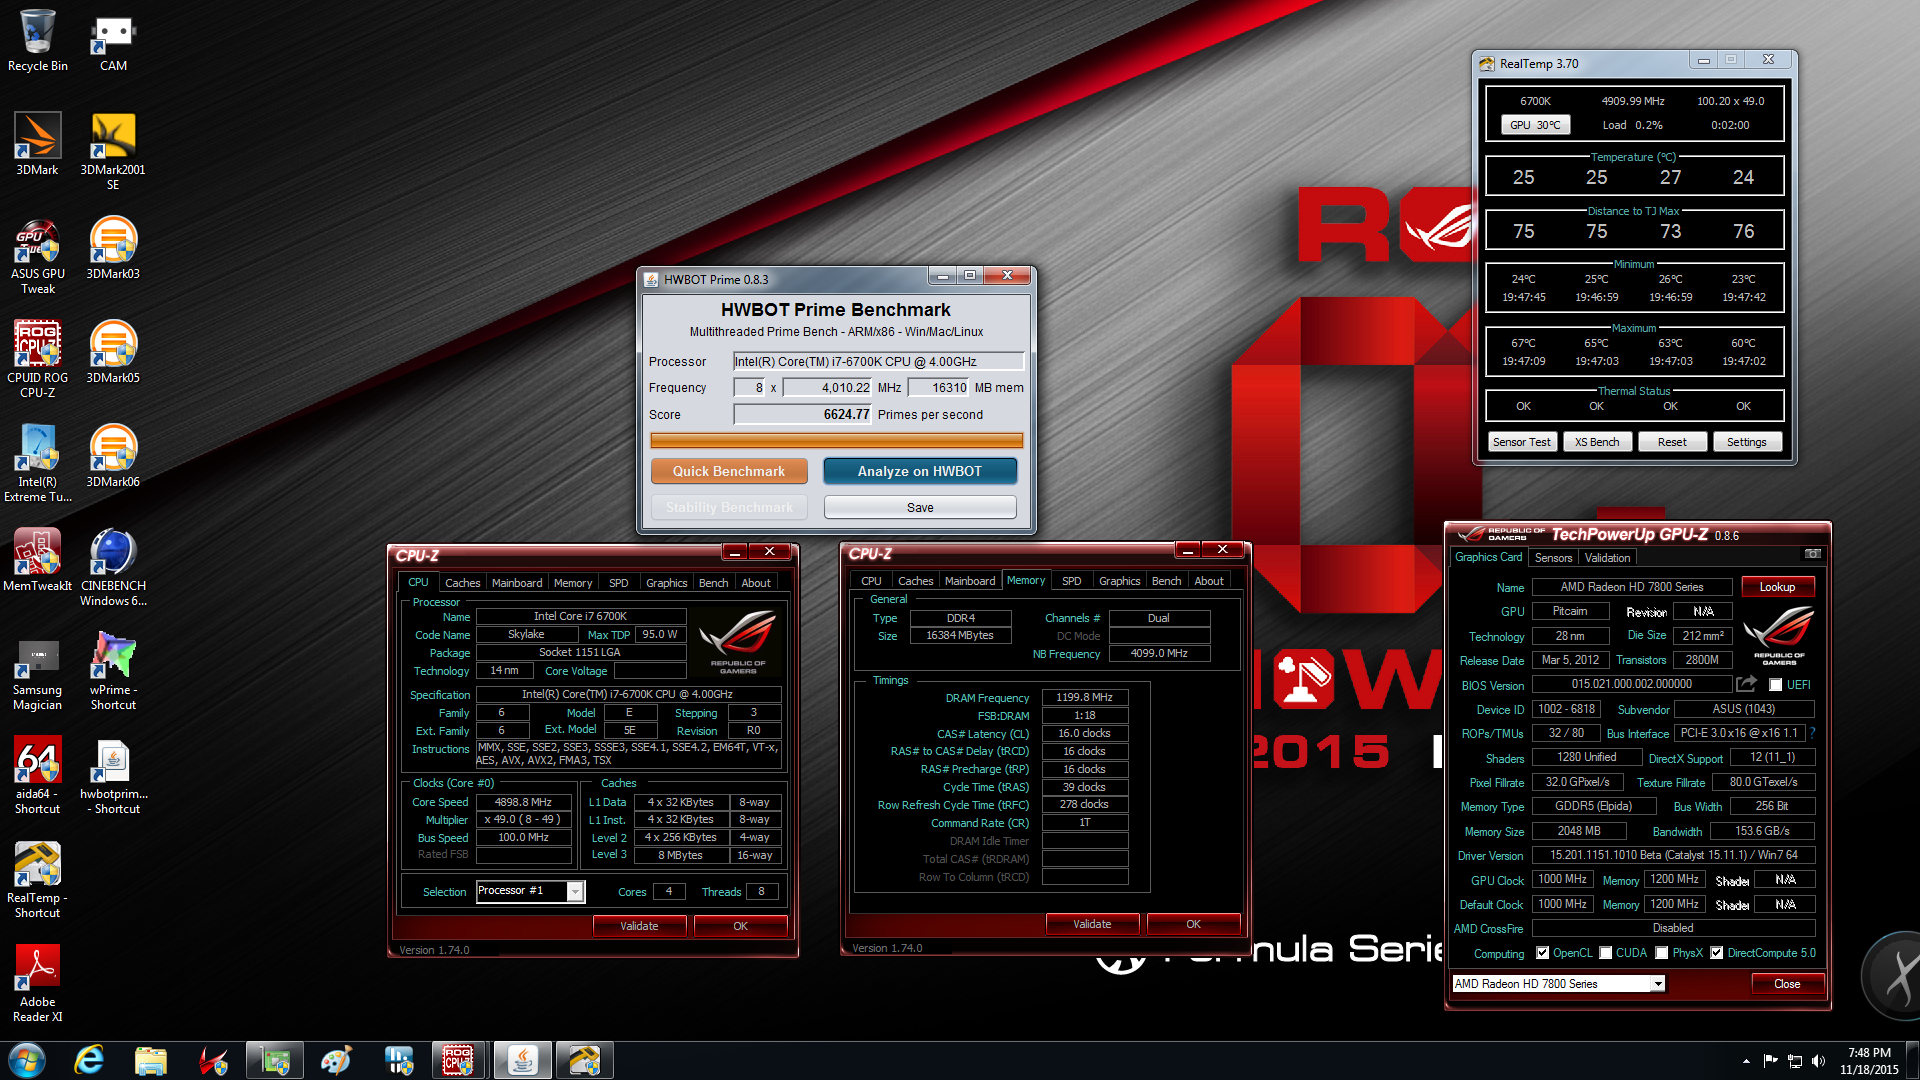Image resolution: width=1920 pixels, height=1080 pixels.
Task: Open SPD tab in right CPU-Z window
Action: coord(1071,581)
